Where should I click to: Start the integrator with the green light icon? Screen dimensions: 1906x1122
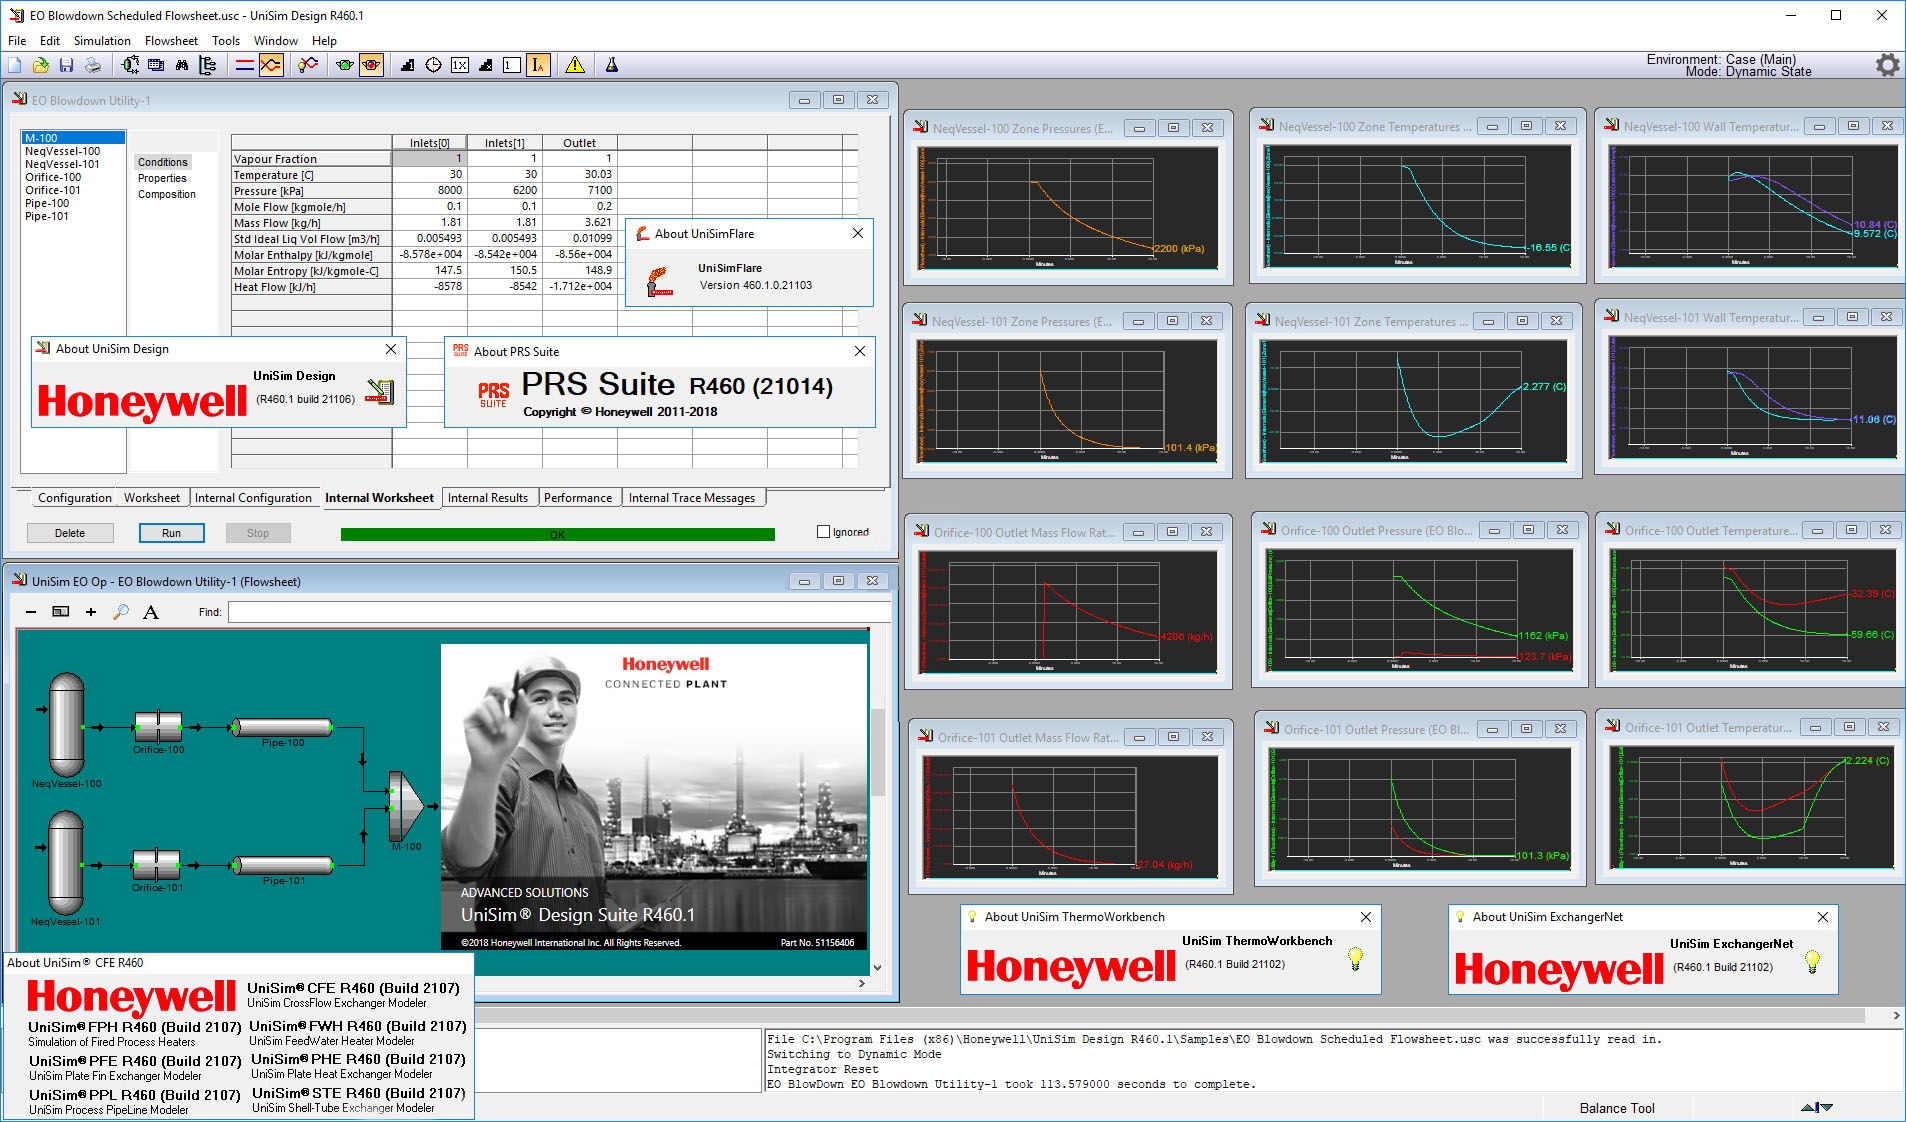345,65
